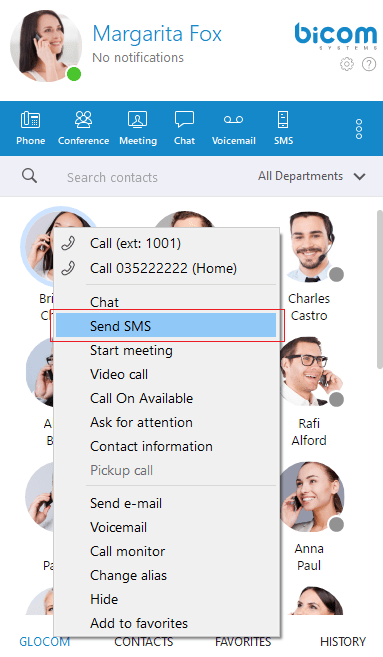Screen dimensions: 383x657
Task: Click the Charles Castro name label
Action: tap(309, 307)
